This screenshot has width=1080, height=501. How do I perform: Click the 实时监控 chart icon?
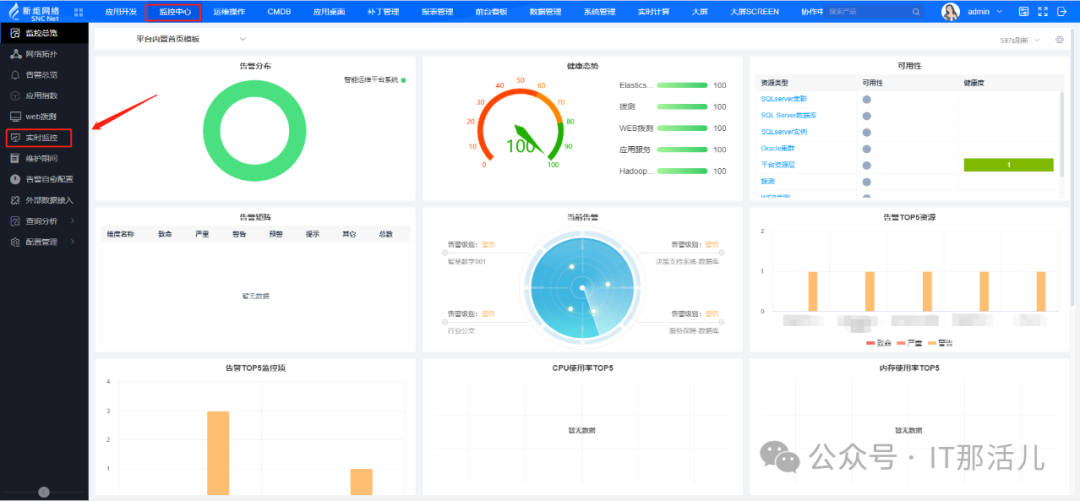pos(14,138)
